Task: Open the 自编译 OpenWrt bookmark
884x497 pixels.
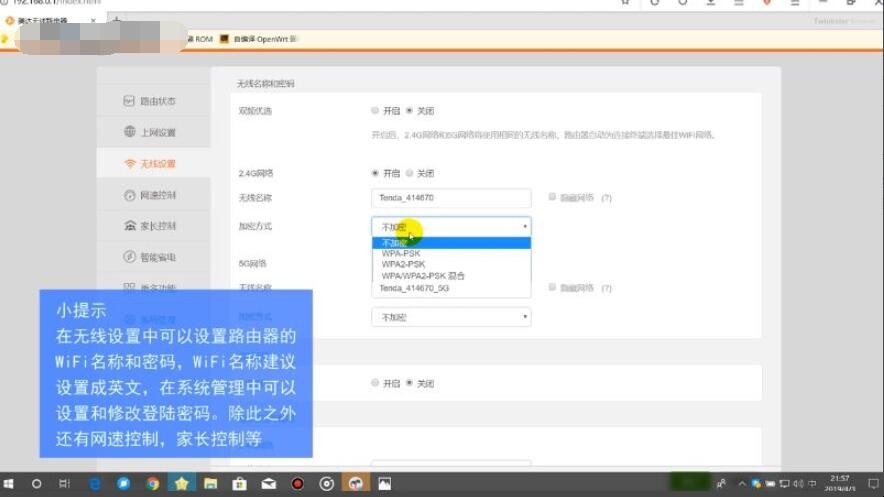Action: [x=259, y=39]
